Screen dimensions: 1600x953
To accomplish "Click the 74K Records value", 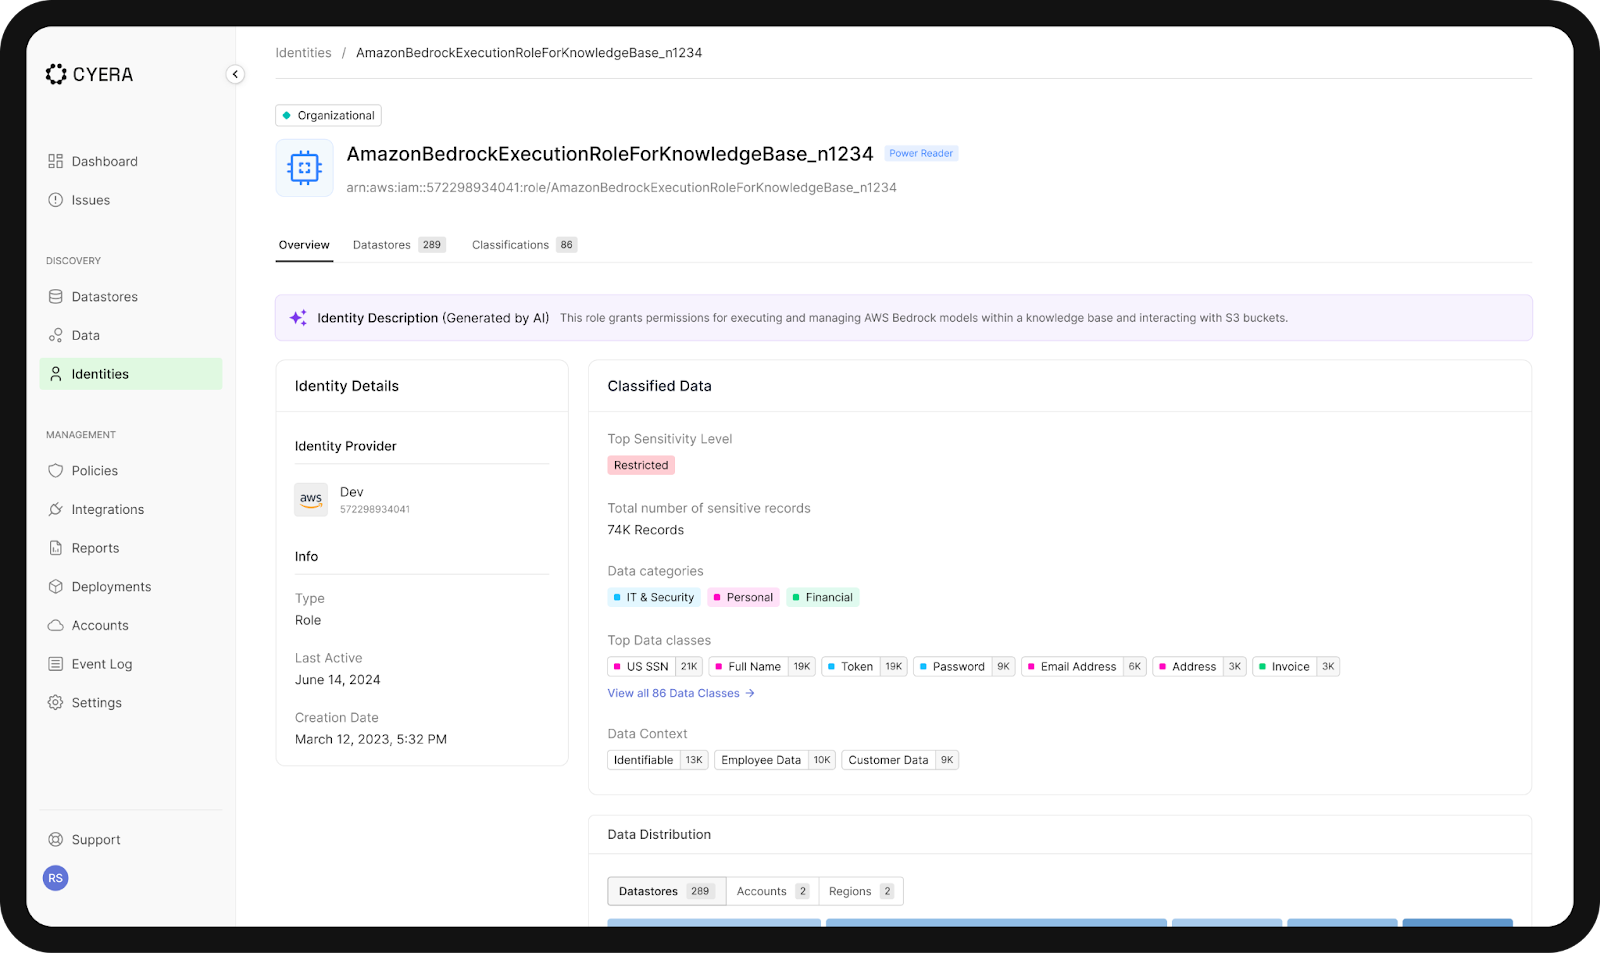I will [646, 530].
